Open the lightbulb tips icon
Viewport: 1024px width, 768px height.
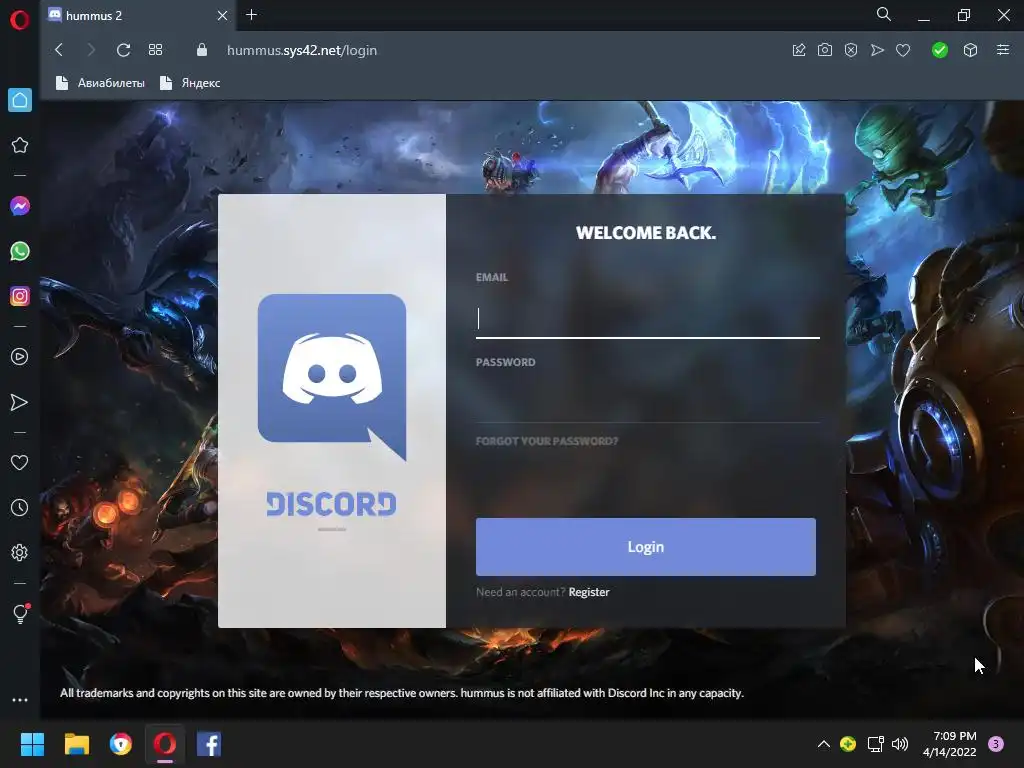pos(20,613)
